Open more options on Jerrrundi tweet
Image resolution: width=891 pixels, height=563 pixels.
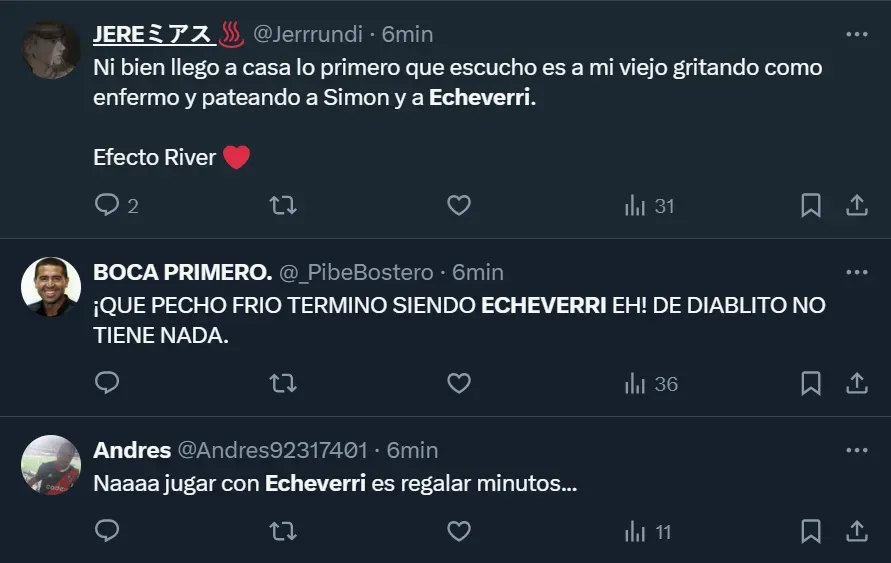tap(857, 34)
